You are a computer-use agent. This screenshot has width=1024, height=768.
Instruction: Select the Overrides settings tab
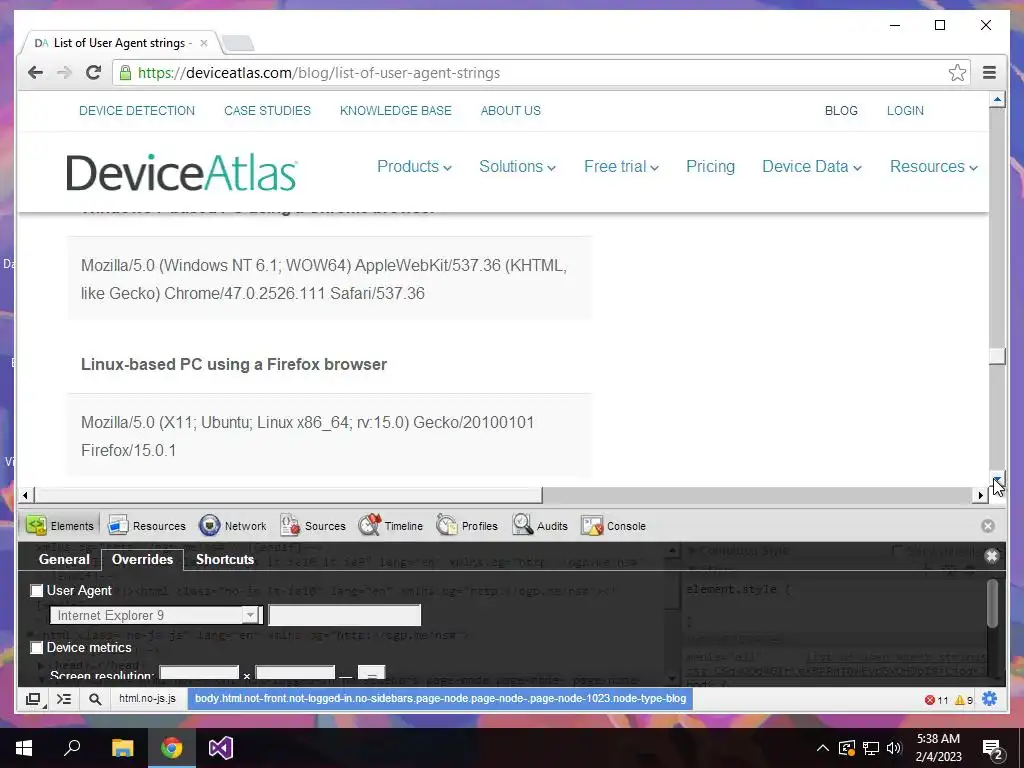point(142,559)
